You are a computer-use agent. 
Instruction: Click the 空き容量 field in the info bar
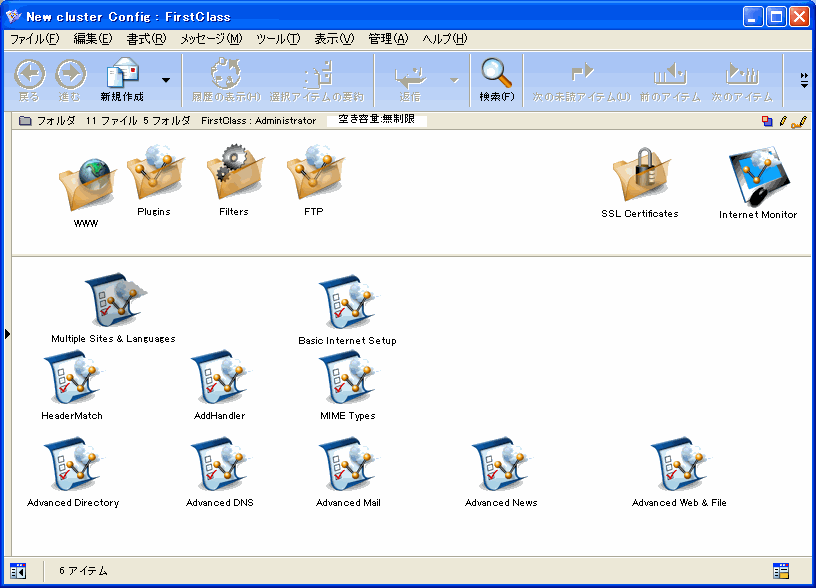tap(376, 120)
